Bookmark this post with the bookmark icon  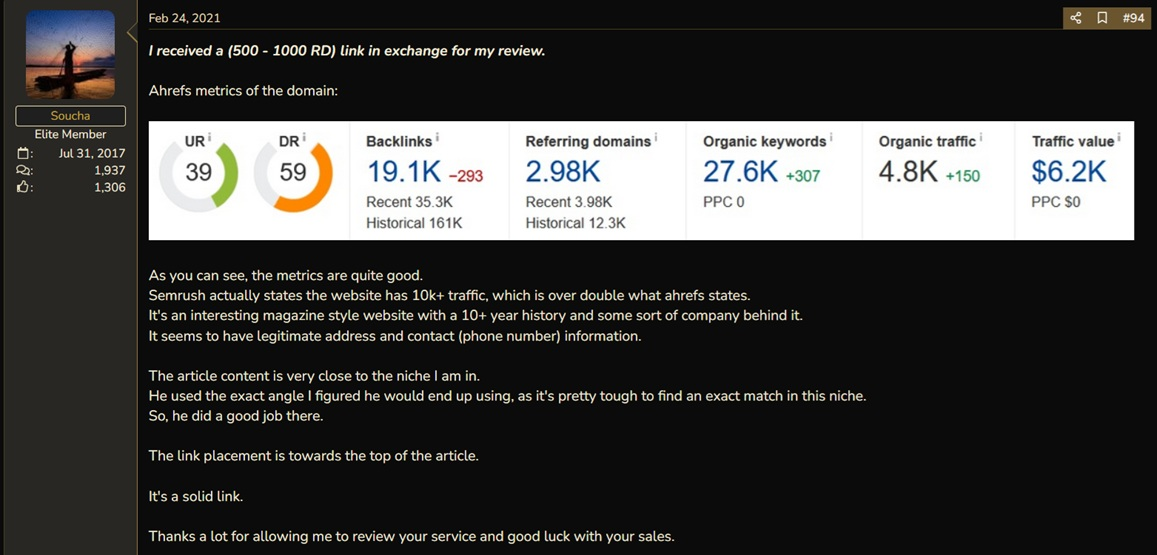click(1102, 18)
